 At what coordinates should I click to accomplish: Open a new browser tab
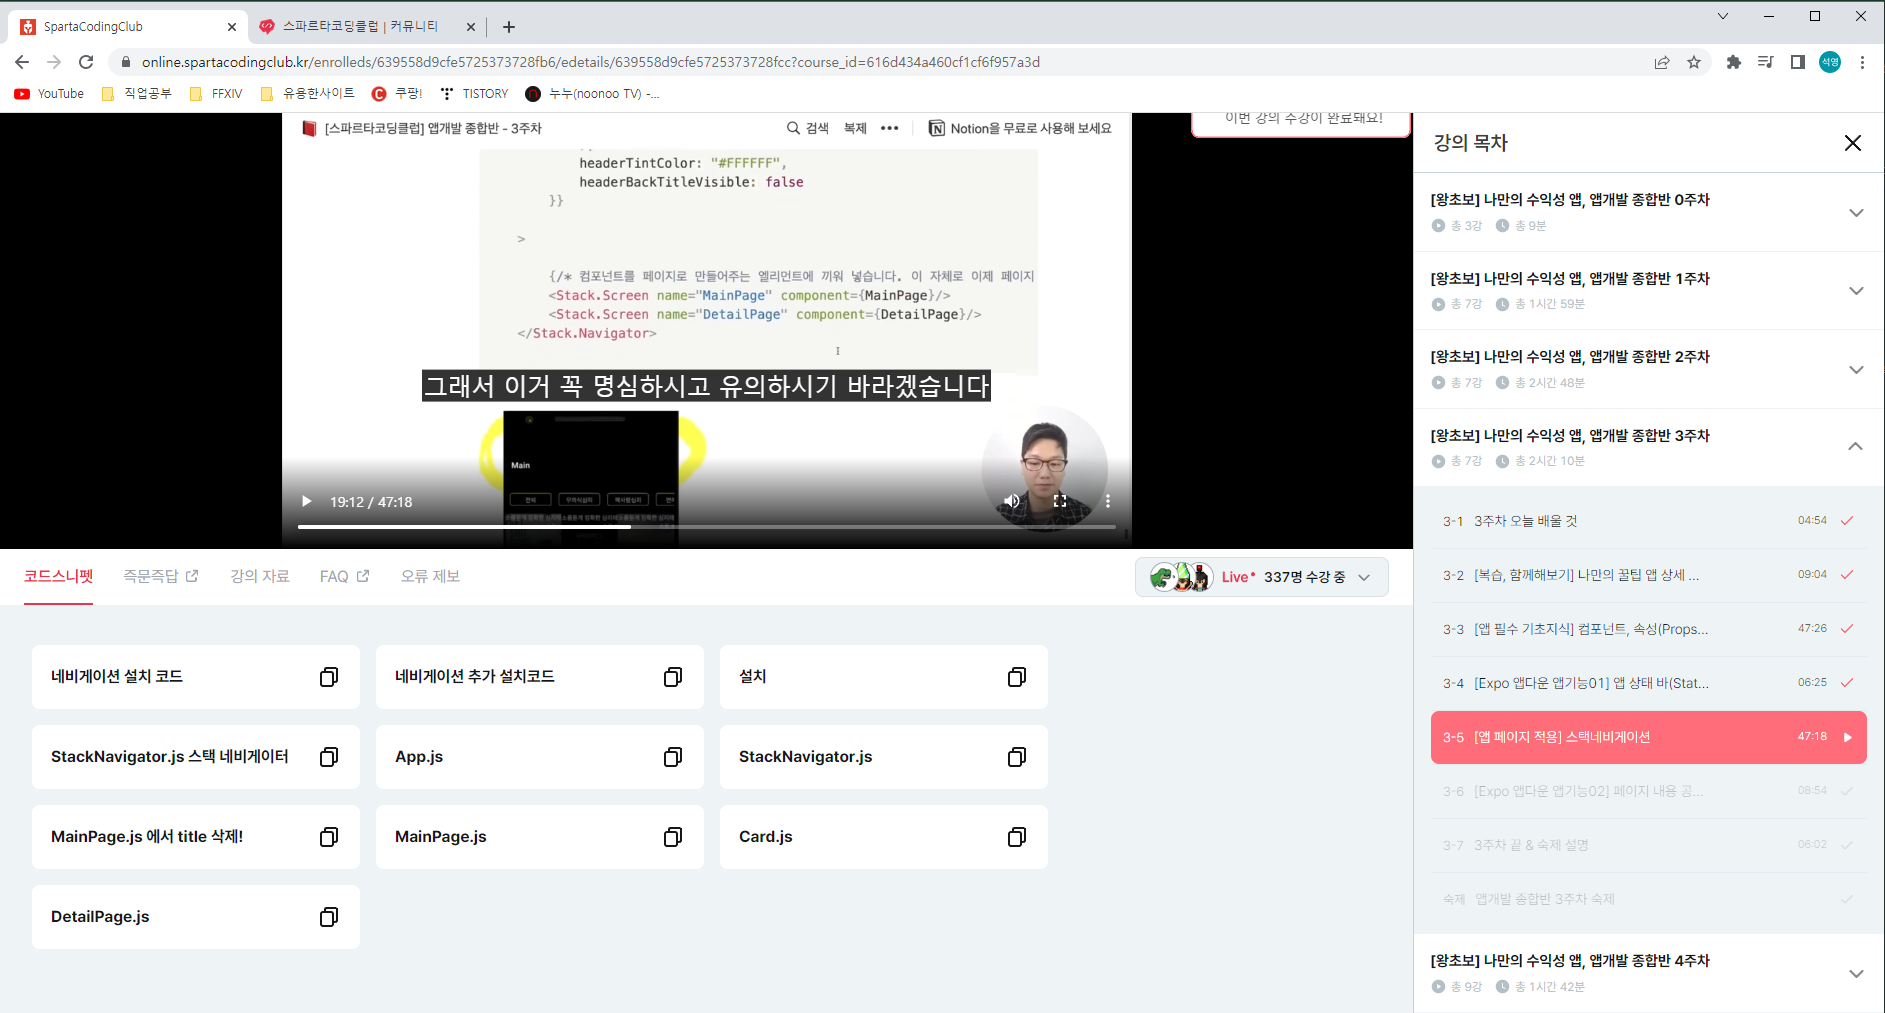(509, 27)
